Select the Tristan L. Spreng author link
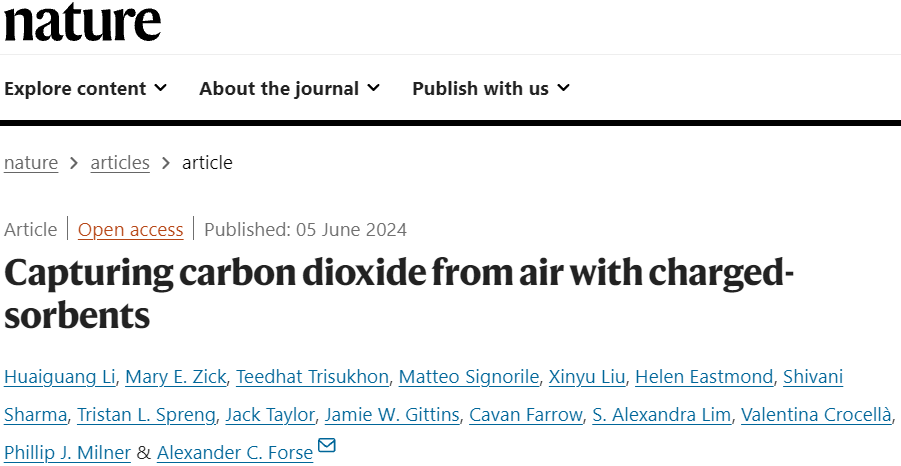 coord(147,415)
